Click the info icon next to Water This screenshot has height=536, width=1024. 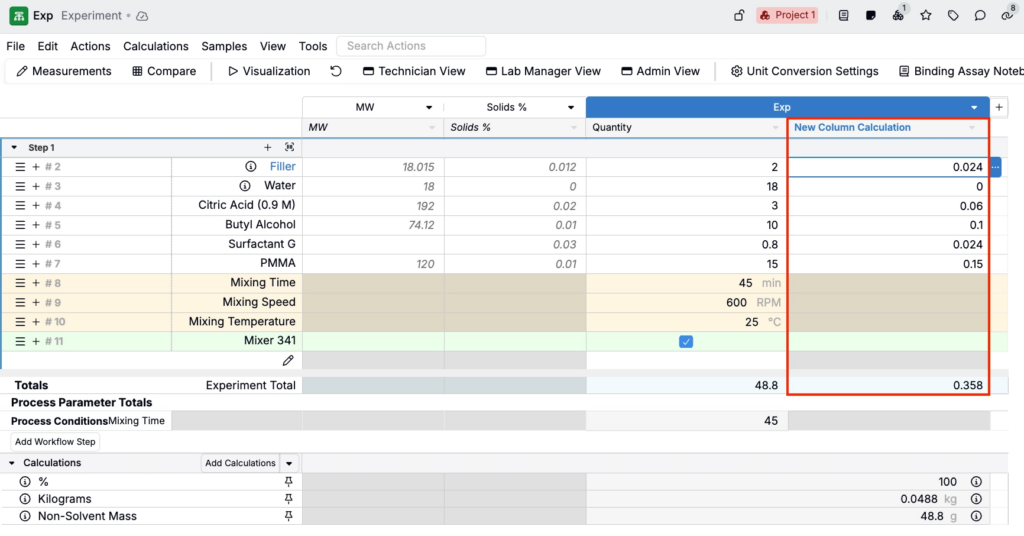click(245, 186)
